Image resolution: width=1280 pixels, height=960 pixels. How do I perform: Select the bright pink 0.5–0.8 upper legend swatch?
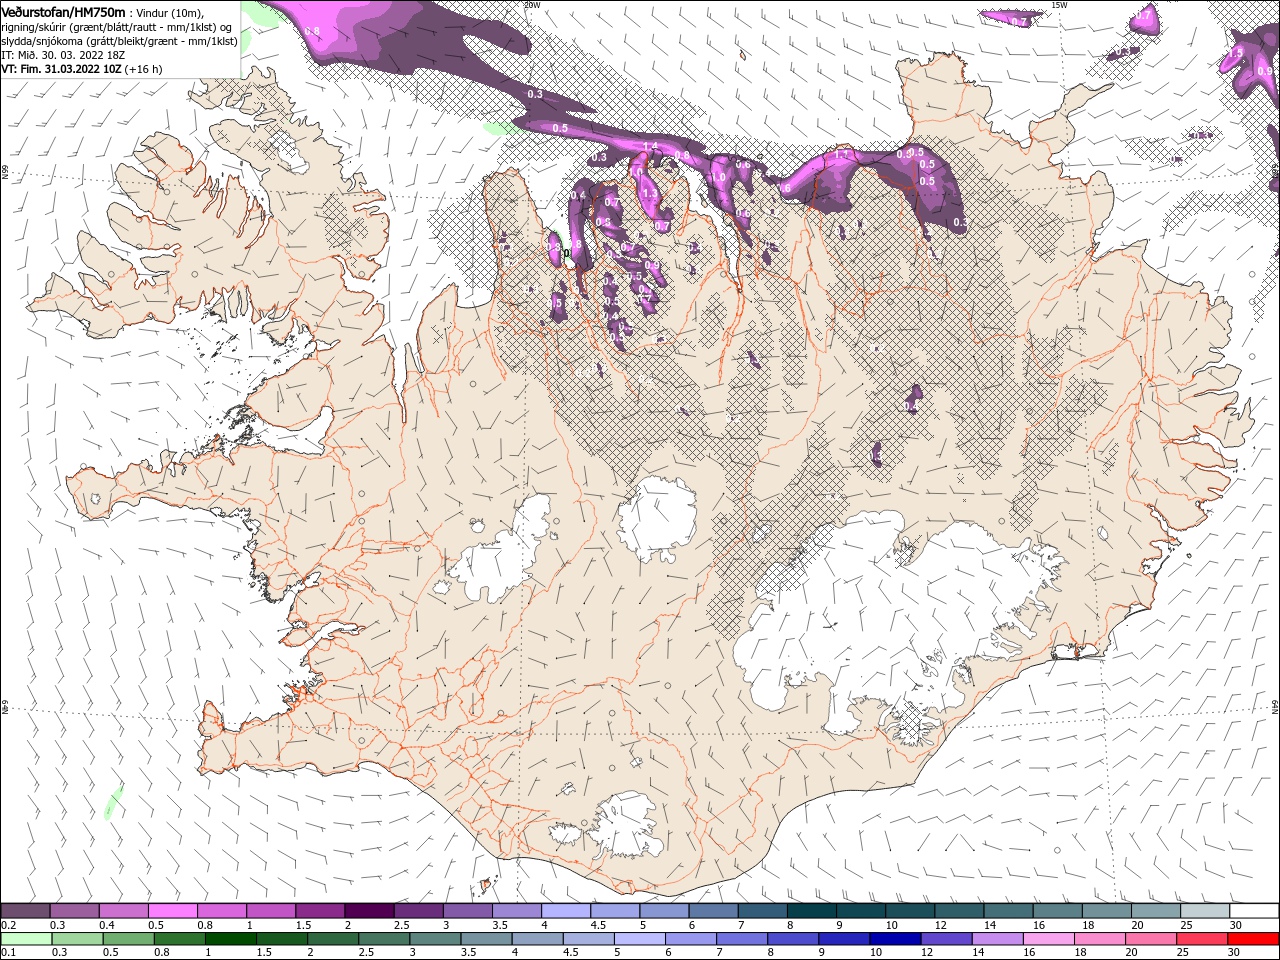coord(173,911)
